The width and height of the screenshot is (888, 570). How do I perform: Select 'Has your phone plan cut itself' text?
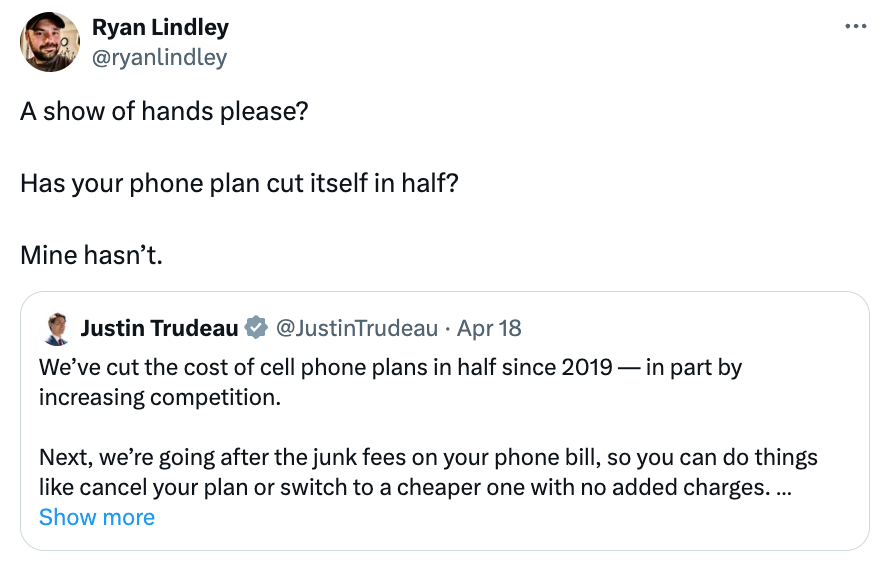[x=194, y=183]
